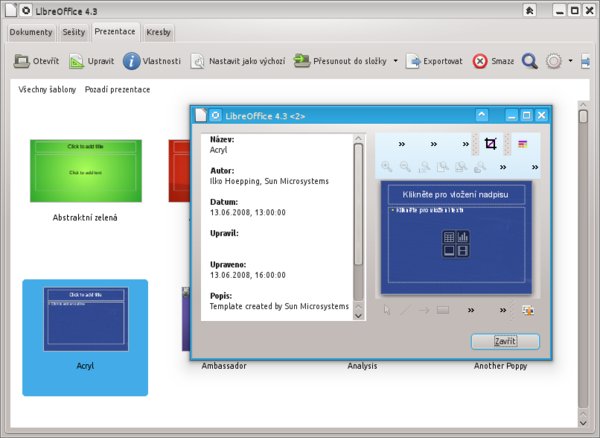Click insert chart placeholder in slide preview
600x438 pixels.
click(463, 237)
